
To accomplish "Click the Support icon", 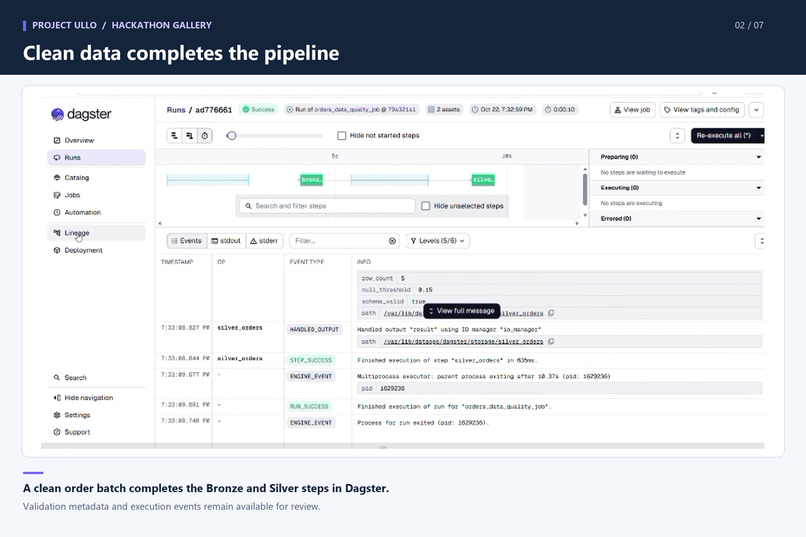I will click(x=57, y=432).
